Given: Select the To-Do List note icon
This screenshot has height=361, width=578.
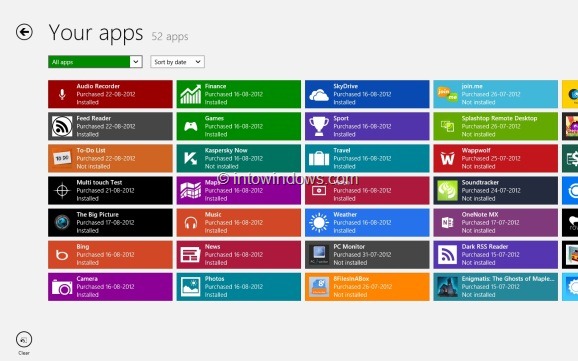Looking at the screenshot, I should click(x=62, y=158).
